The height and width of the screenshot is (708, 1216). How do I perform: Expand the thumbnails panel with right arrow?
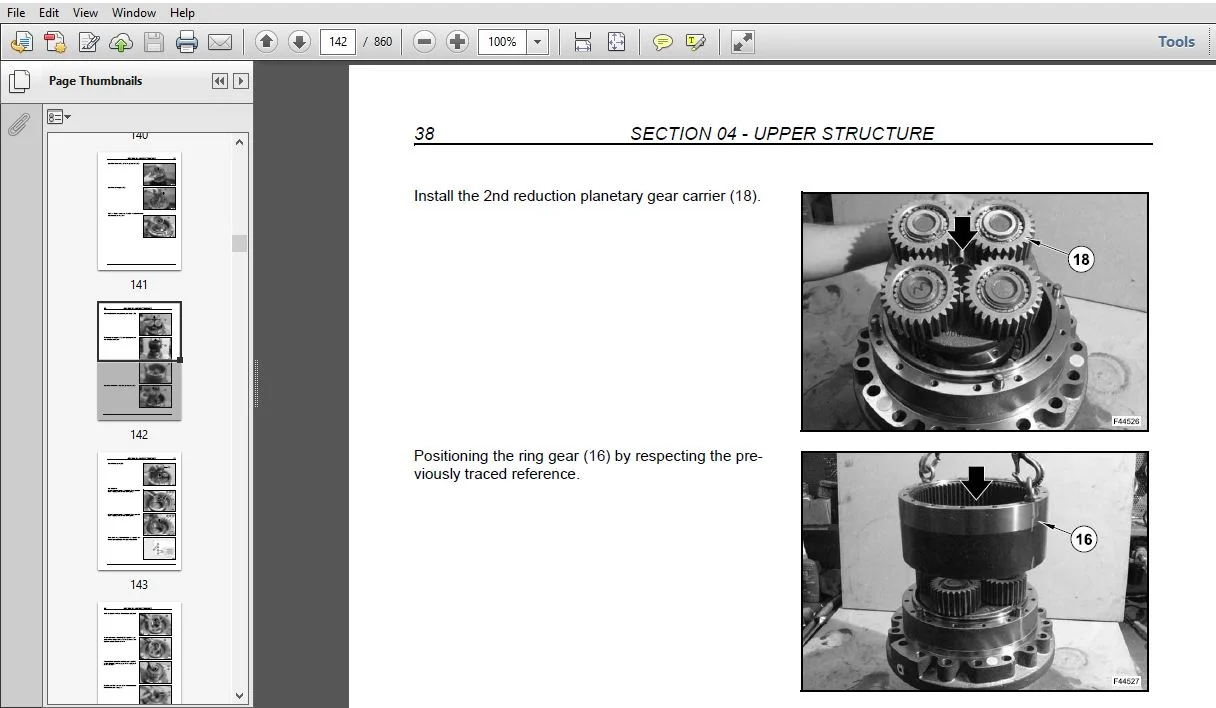point(240,81)
